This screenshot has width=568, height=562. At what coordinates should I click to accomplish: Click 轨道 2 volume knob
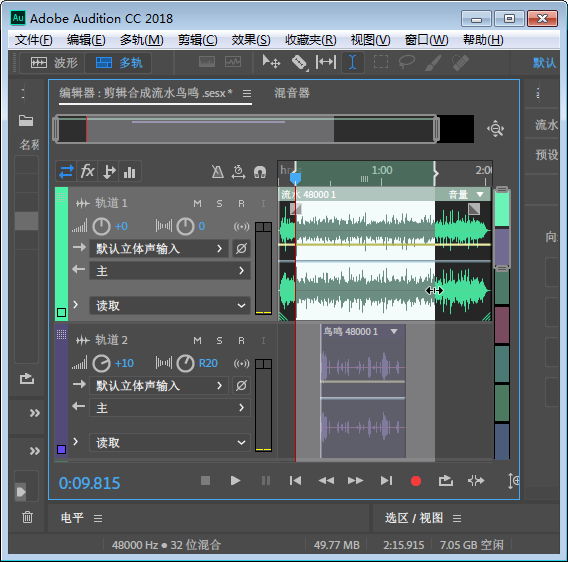coord(101,363)
